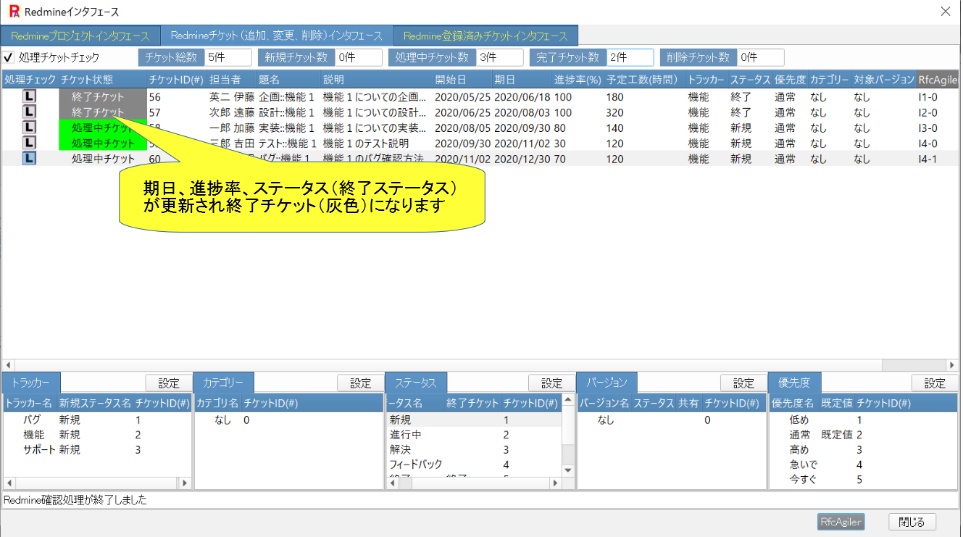Click the ticket table horizontal scrollbar thumb

913,364
